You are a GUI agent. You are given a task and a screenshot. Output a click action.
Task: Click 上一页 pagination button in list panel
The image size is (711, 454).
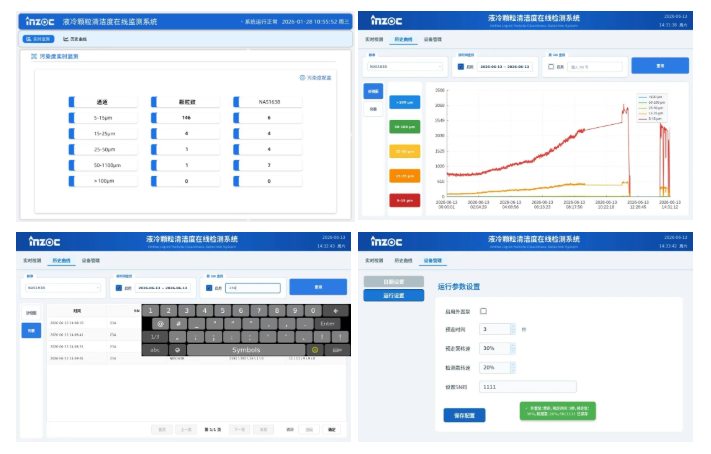pos(186,430)
